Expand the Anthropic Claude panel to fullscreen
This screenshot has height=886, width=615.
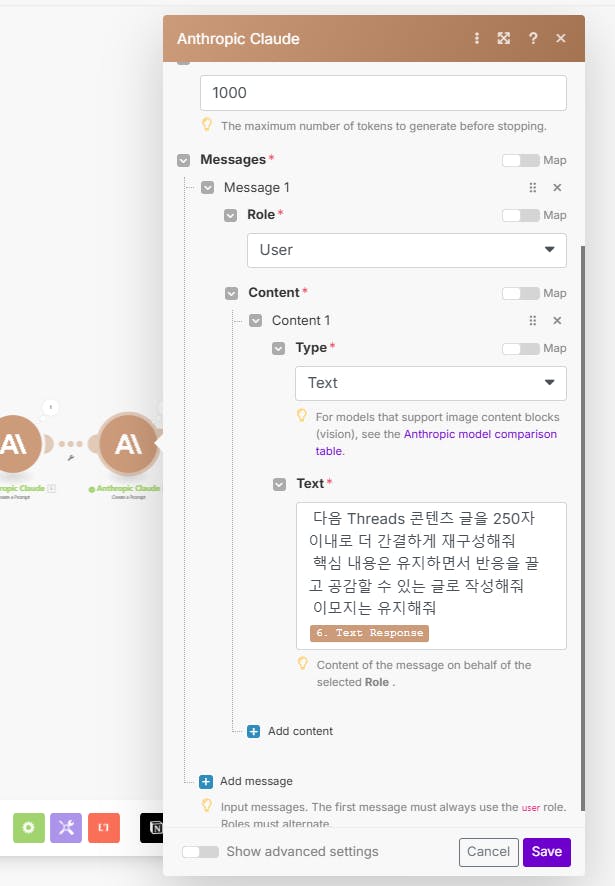[x=504, y=38]
